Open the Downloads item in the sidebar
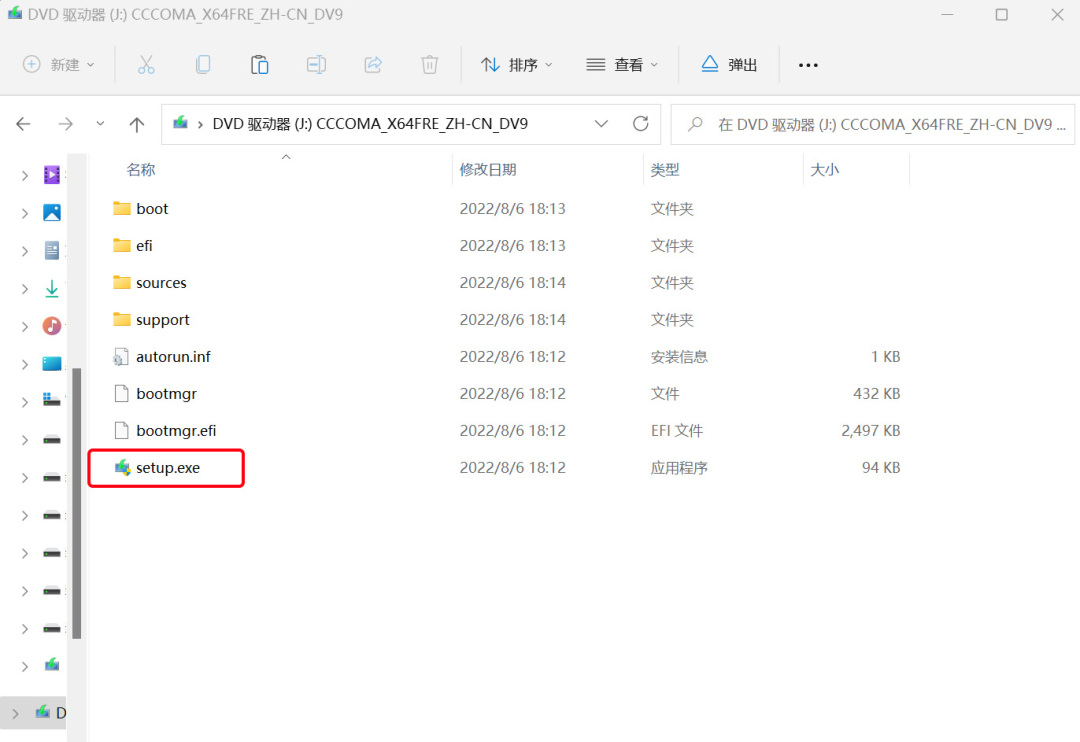Screen dimensions: 1080x742 click(x=51, y=288)
